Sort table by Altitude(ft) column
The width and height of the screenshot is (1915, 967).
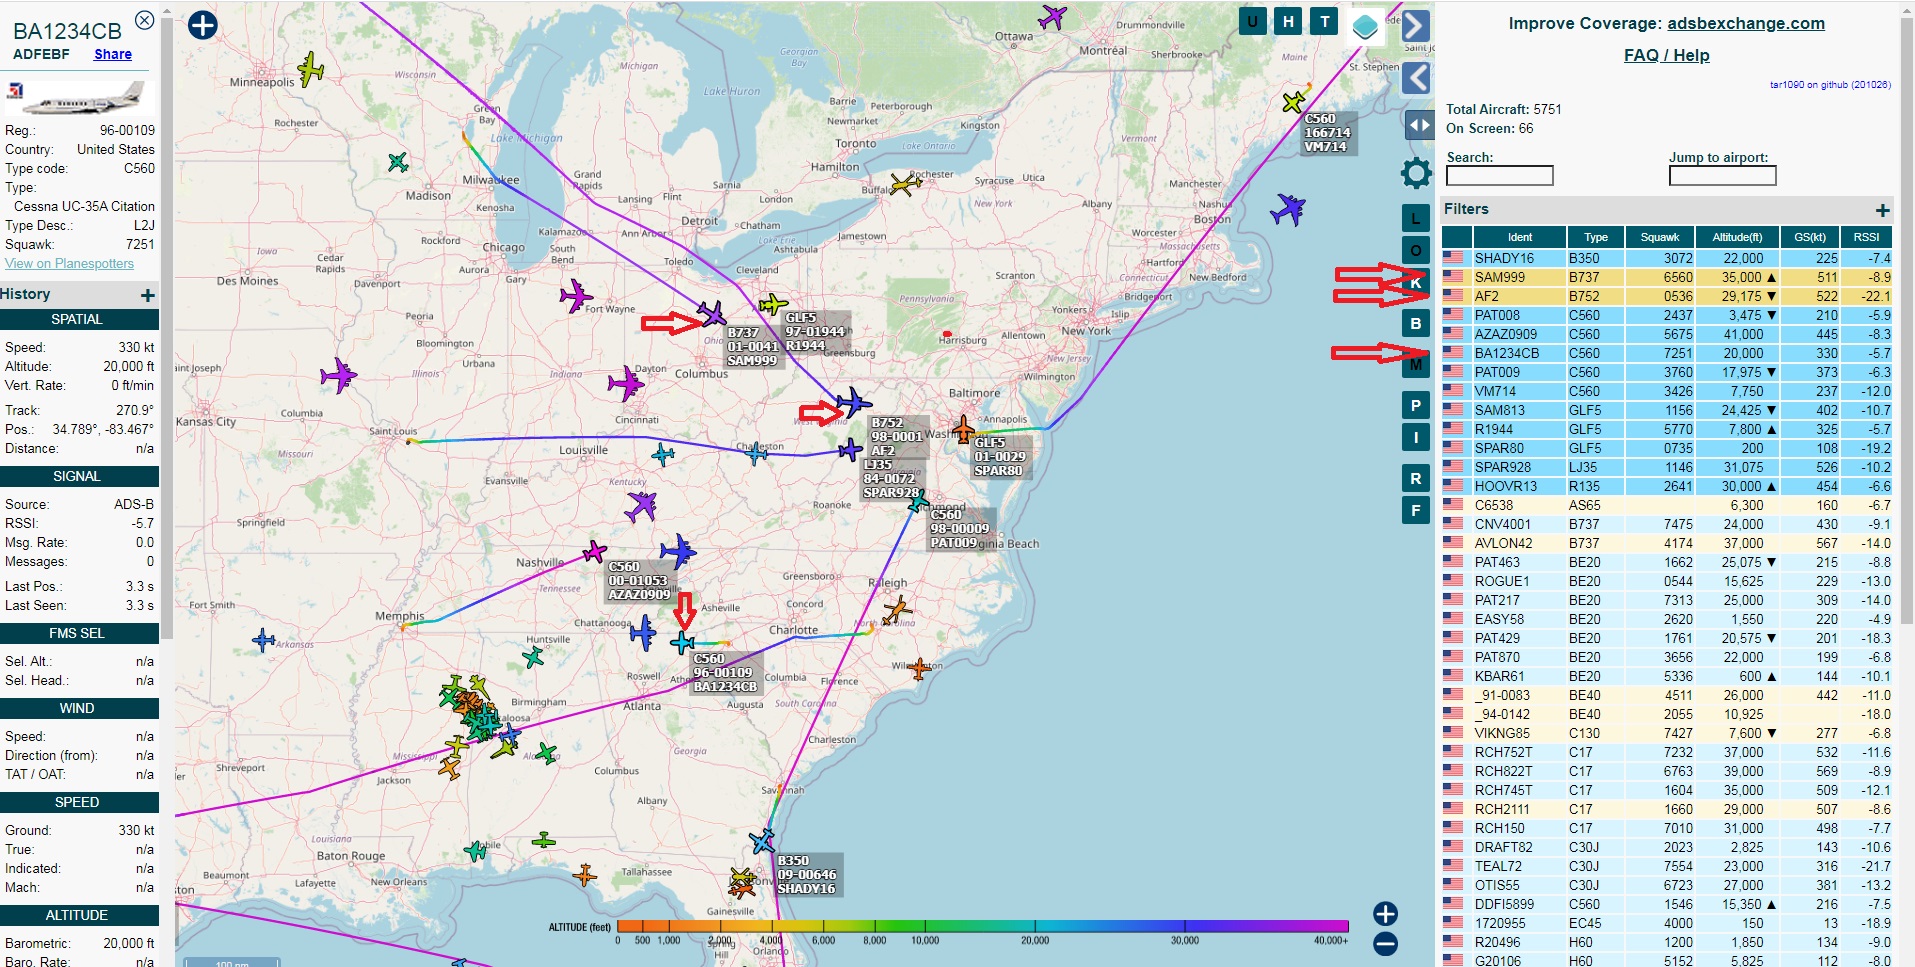[1737, 237]
